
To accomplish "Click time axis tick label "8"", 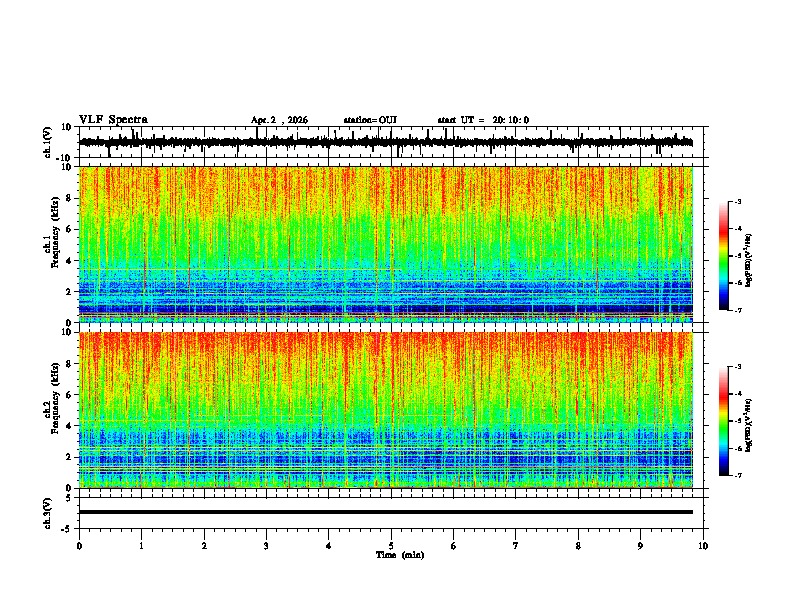I will [x=578, y=546].
